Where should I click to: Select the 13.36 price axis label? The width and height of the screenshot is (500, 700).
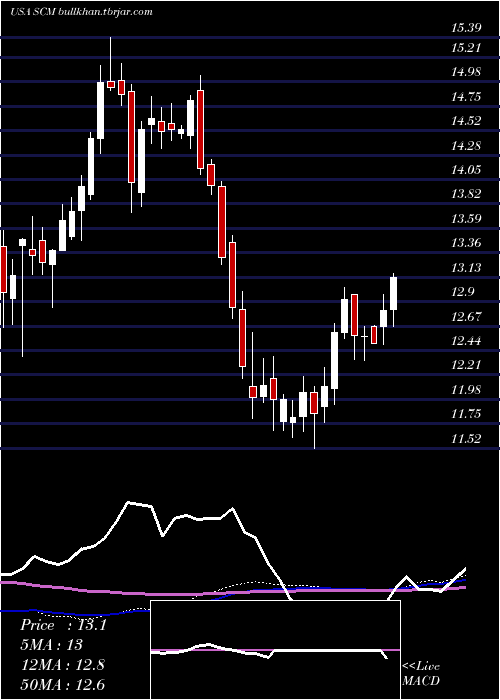click(466, 243)
